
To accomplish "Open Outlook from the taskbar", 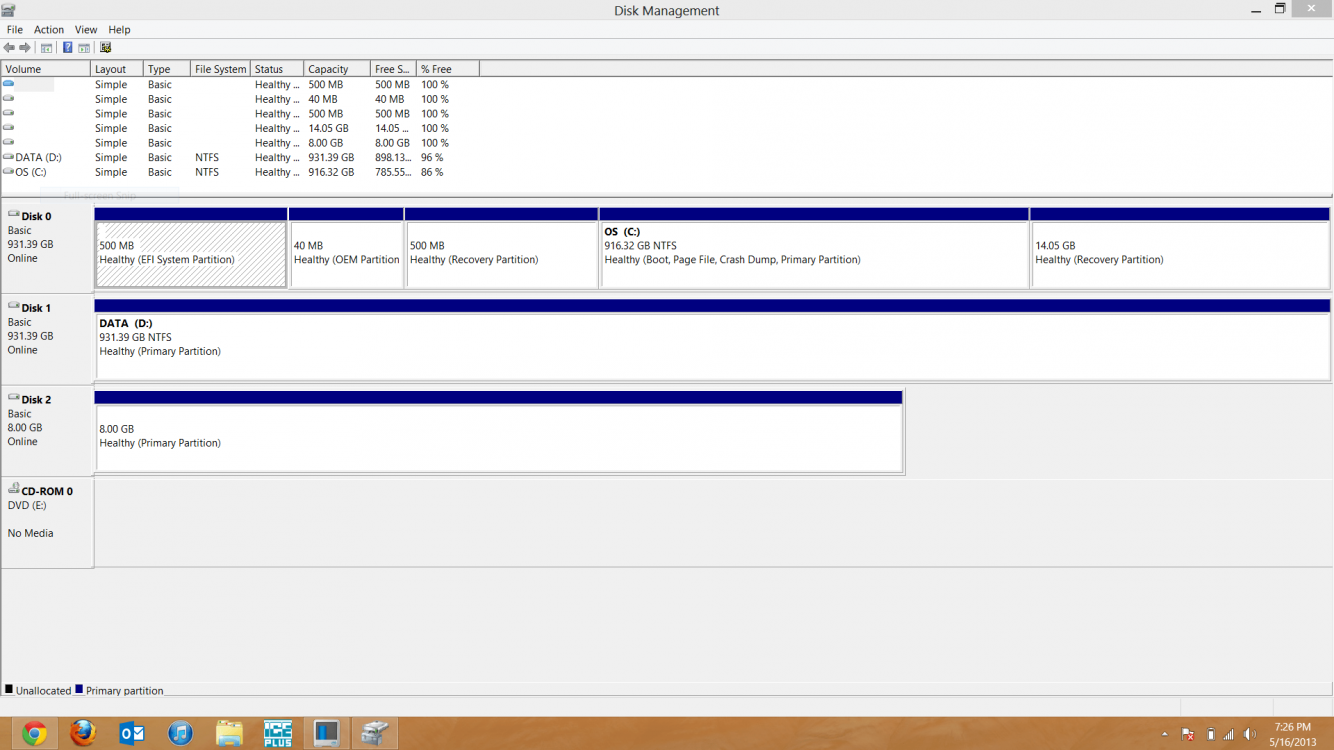I will point(132,733).
